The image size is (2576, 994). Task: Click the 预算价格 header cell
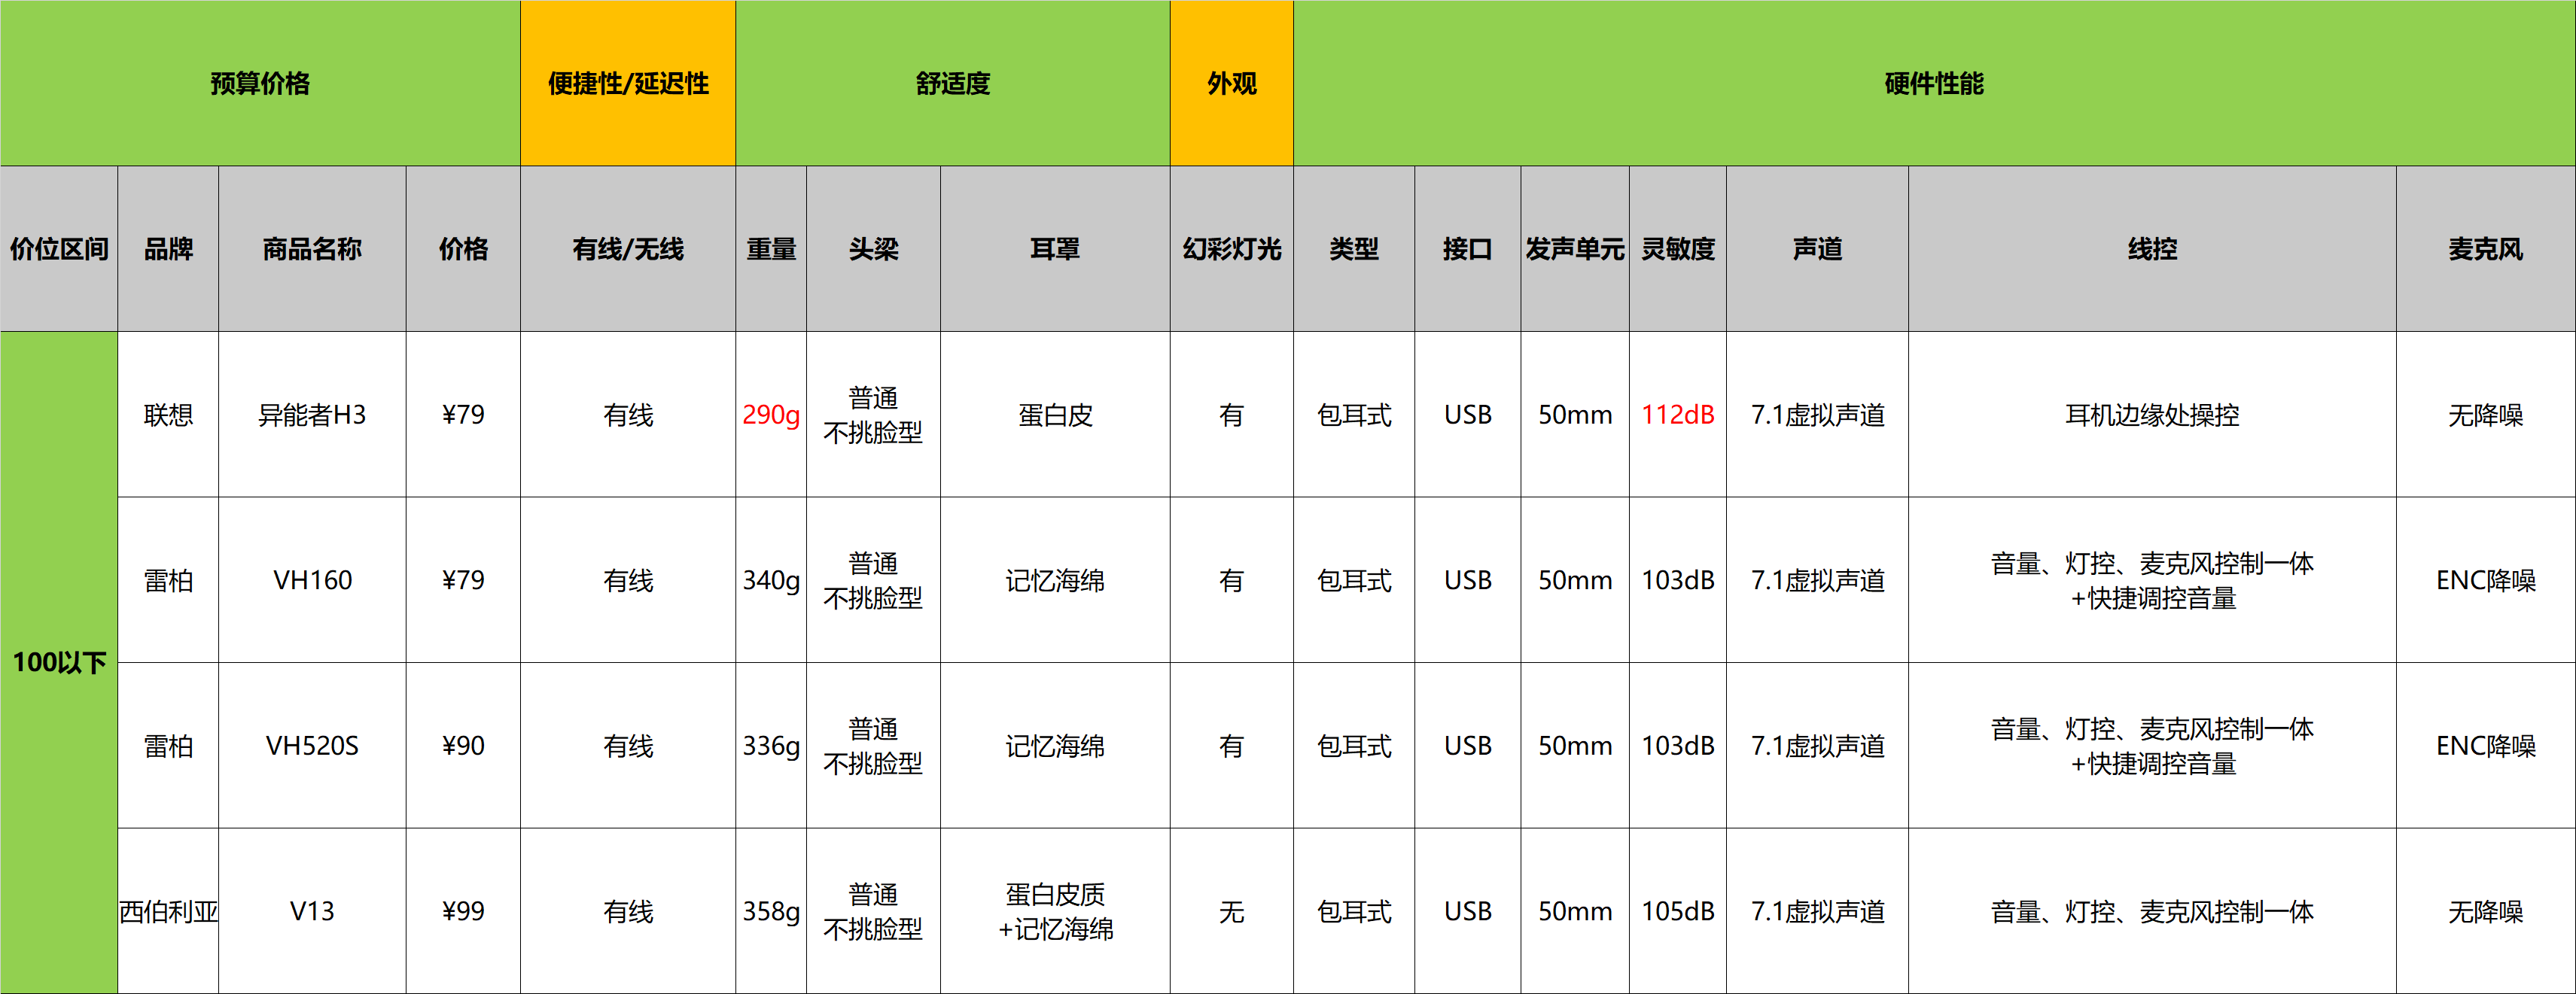(260, 83)
